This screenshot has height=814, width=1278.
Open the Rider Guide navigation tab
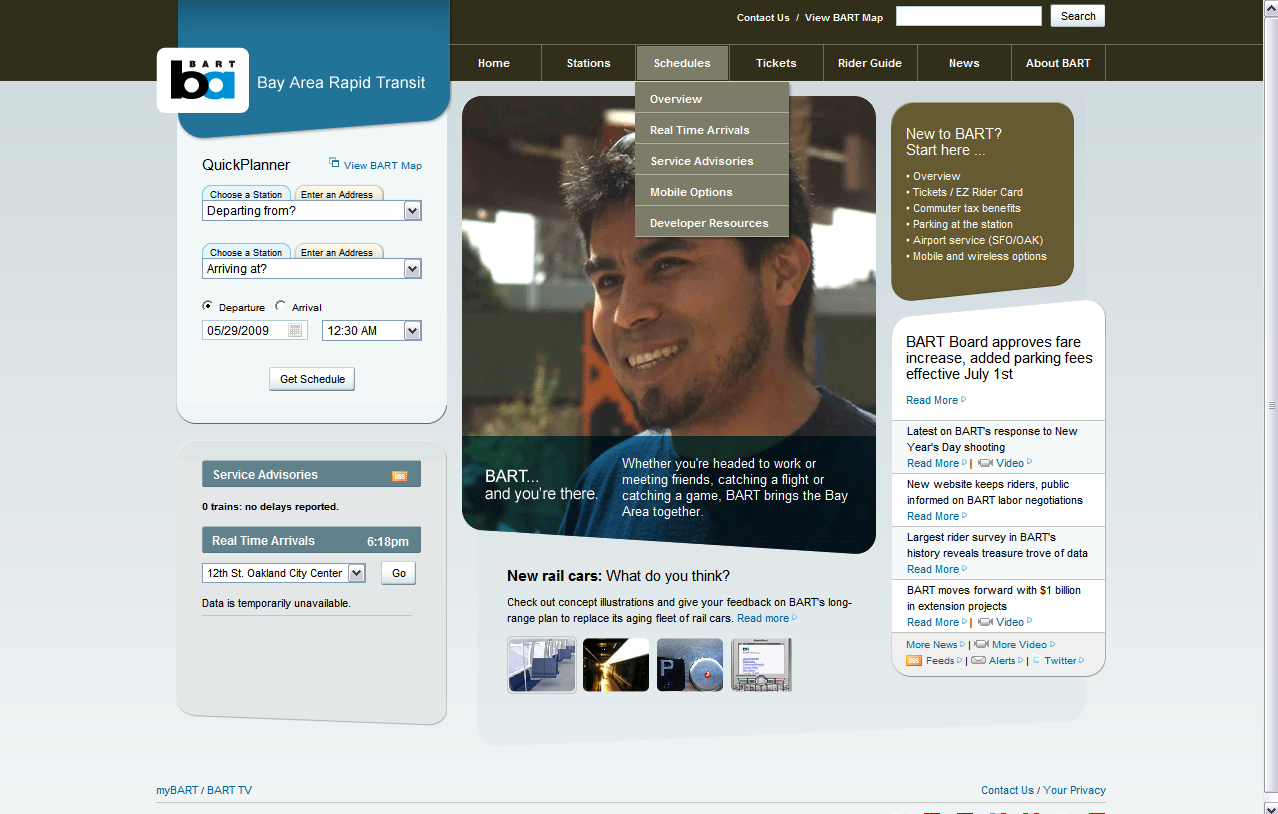[869, 63]
